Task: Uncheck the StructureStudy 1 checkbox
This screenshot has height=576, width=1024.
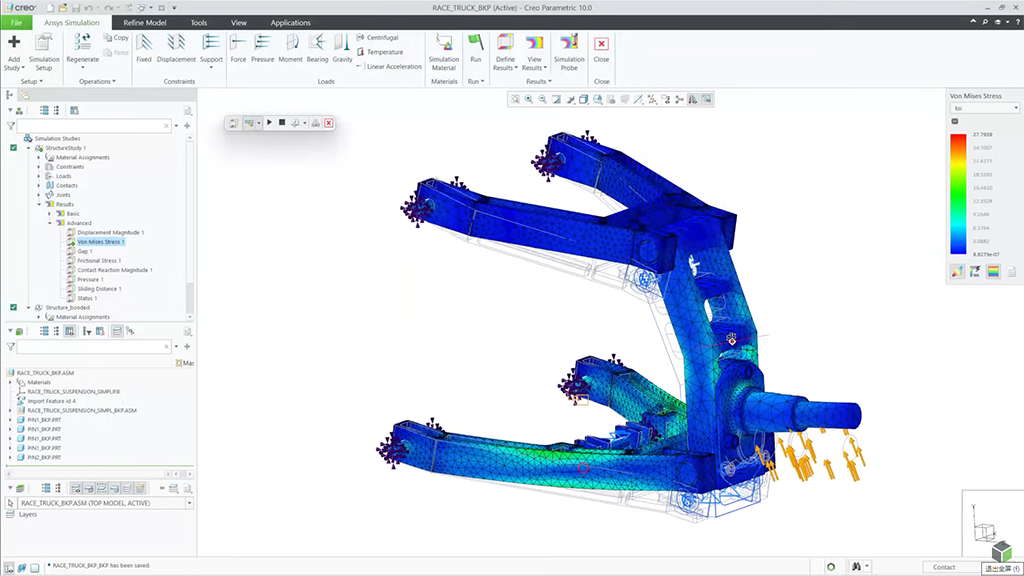Action: point(13,148)
